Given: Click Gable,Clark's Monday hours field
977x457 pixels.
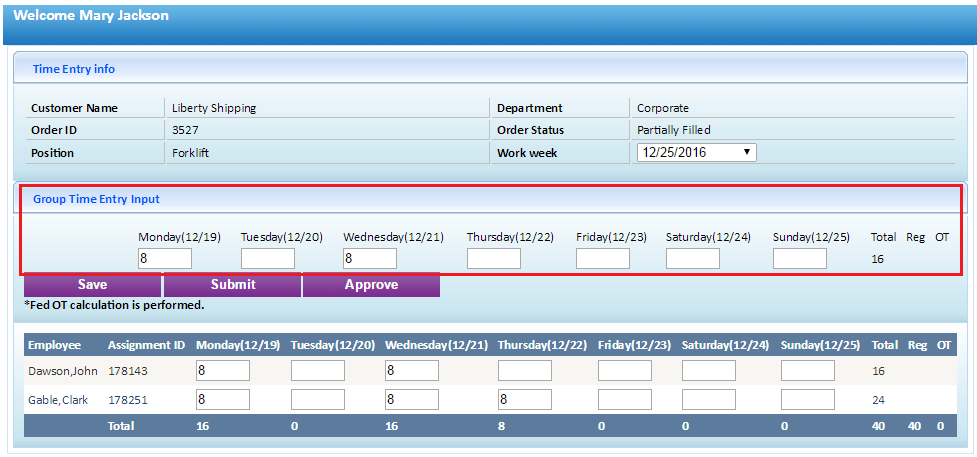Looking at the screenshot, I should tap(223, 400).
